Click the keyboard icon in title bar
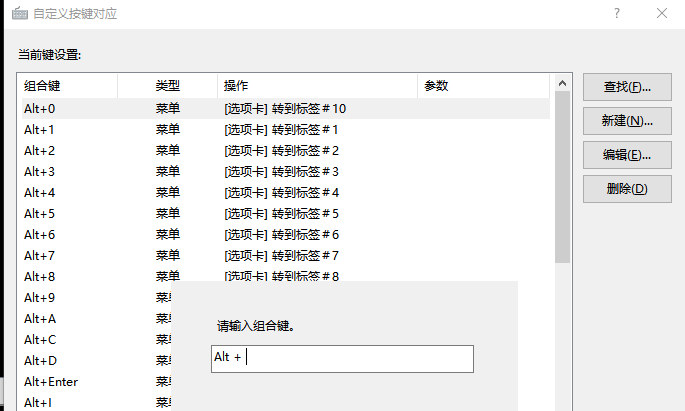685x411 pixels. pos(20,14)
